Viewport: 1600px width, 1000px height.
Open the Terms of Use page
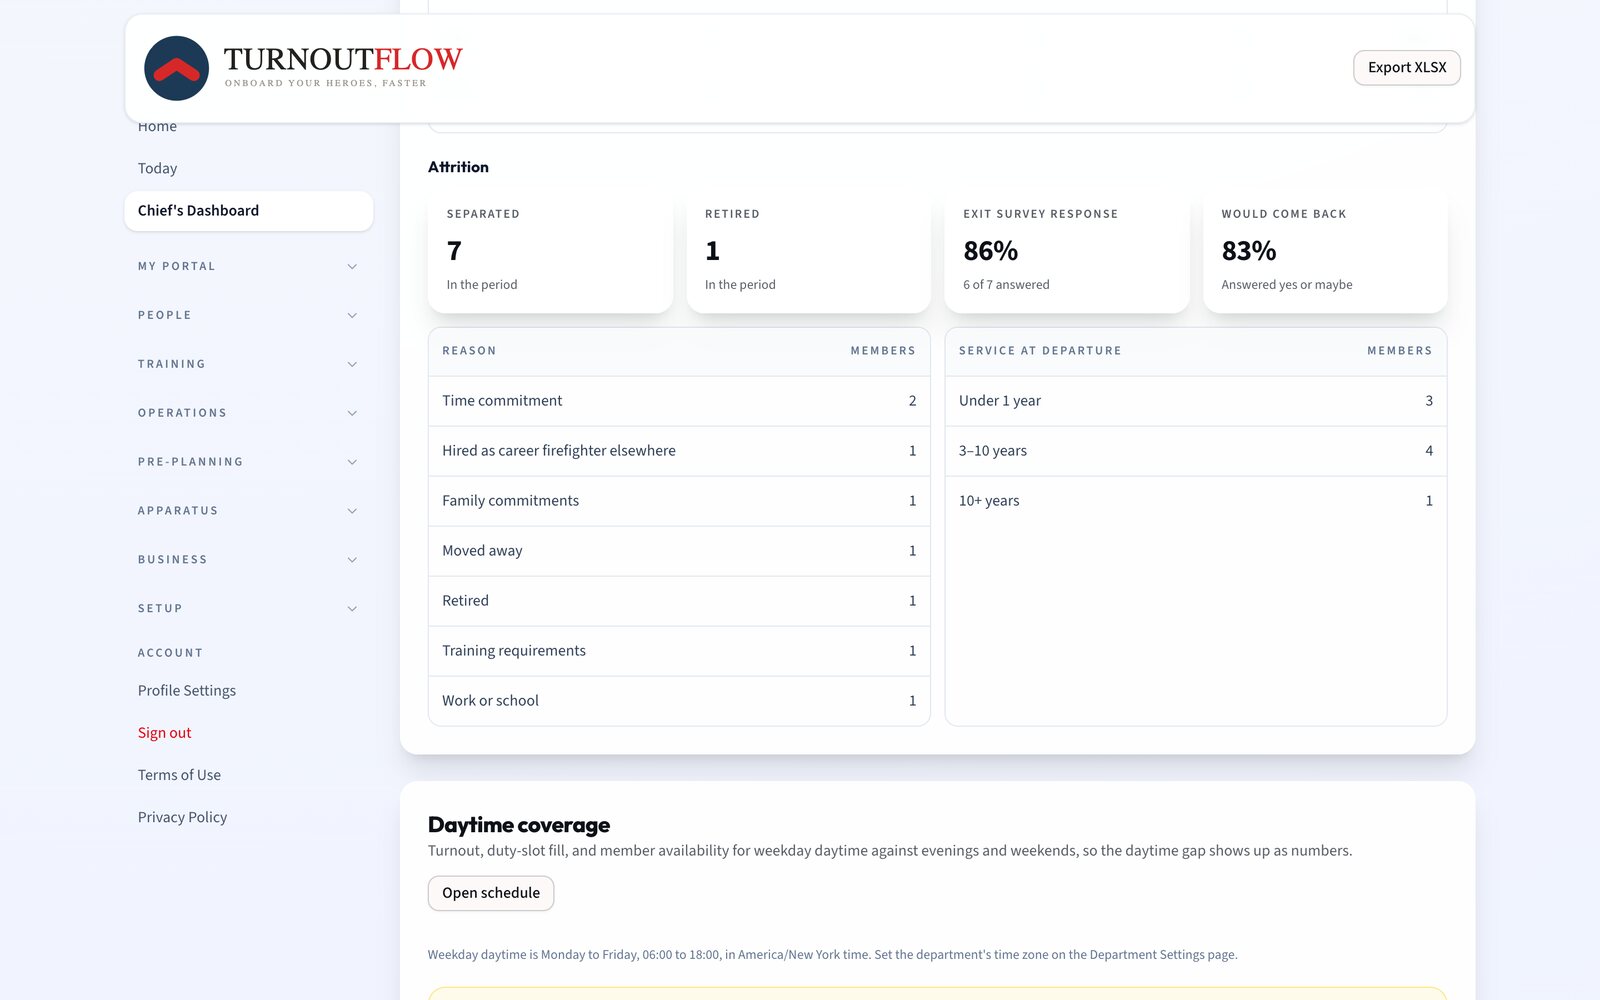179,775
